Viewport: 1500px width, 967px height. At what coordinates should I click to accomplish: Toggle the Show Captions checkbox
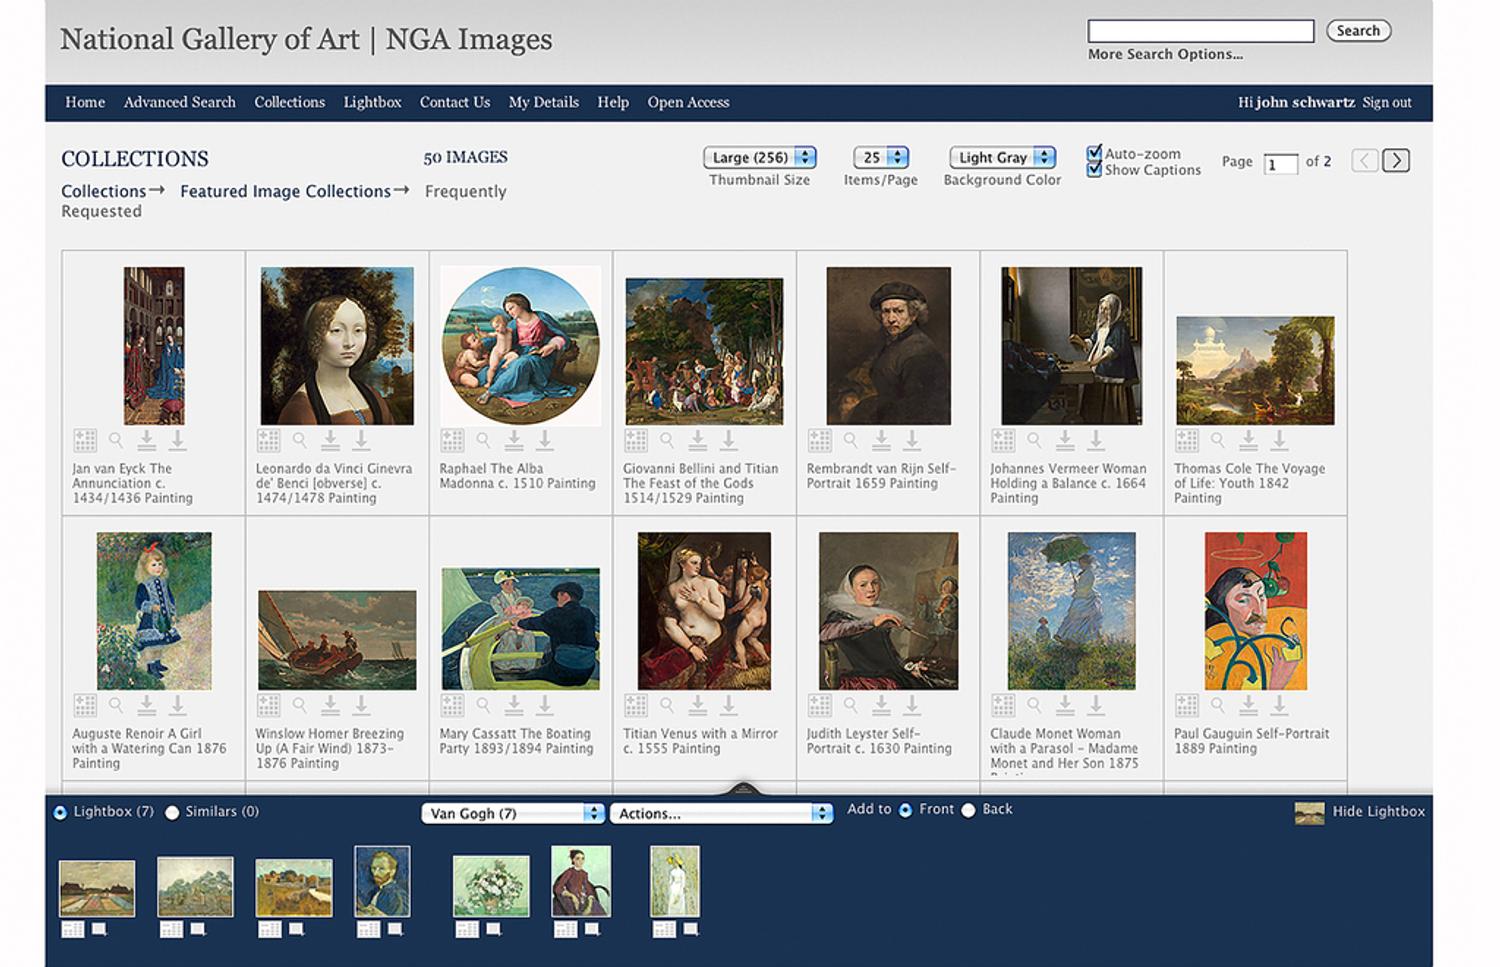(x=1094, y=170)
